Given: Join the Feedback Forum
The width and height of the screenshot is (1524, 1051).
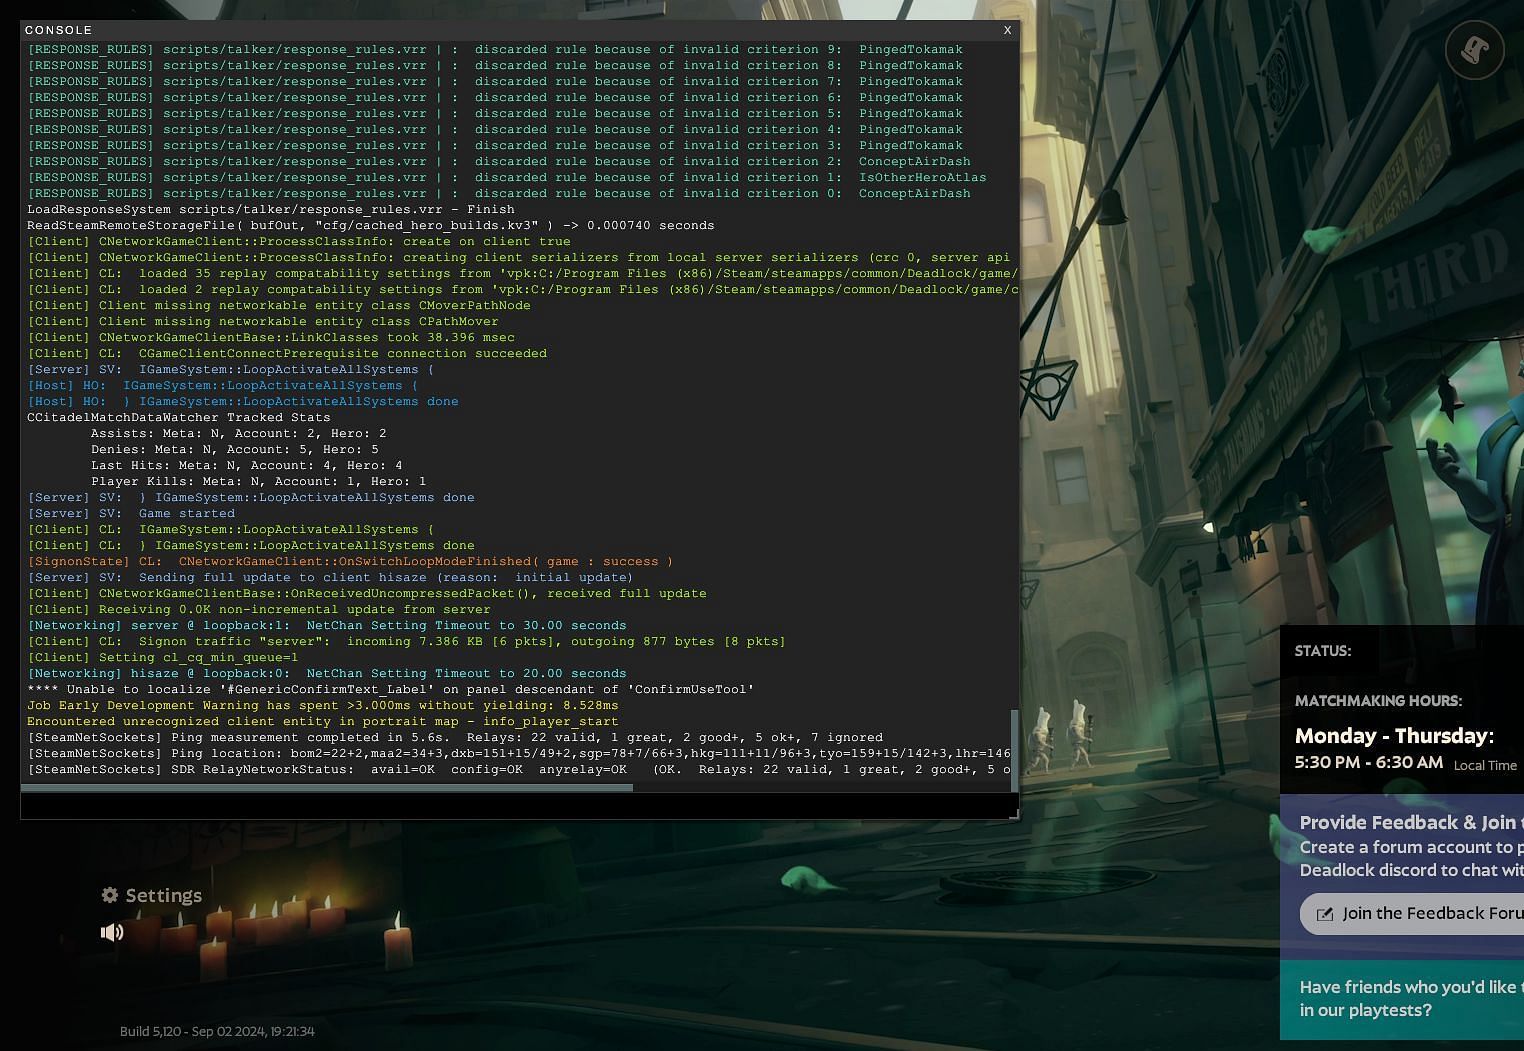Looking at the screenshot, I should (1412, 914).
